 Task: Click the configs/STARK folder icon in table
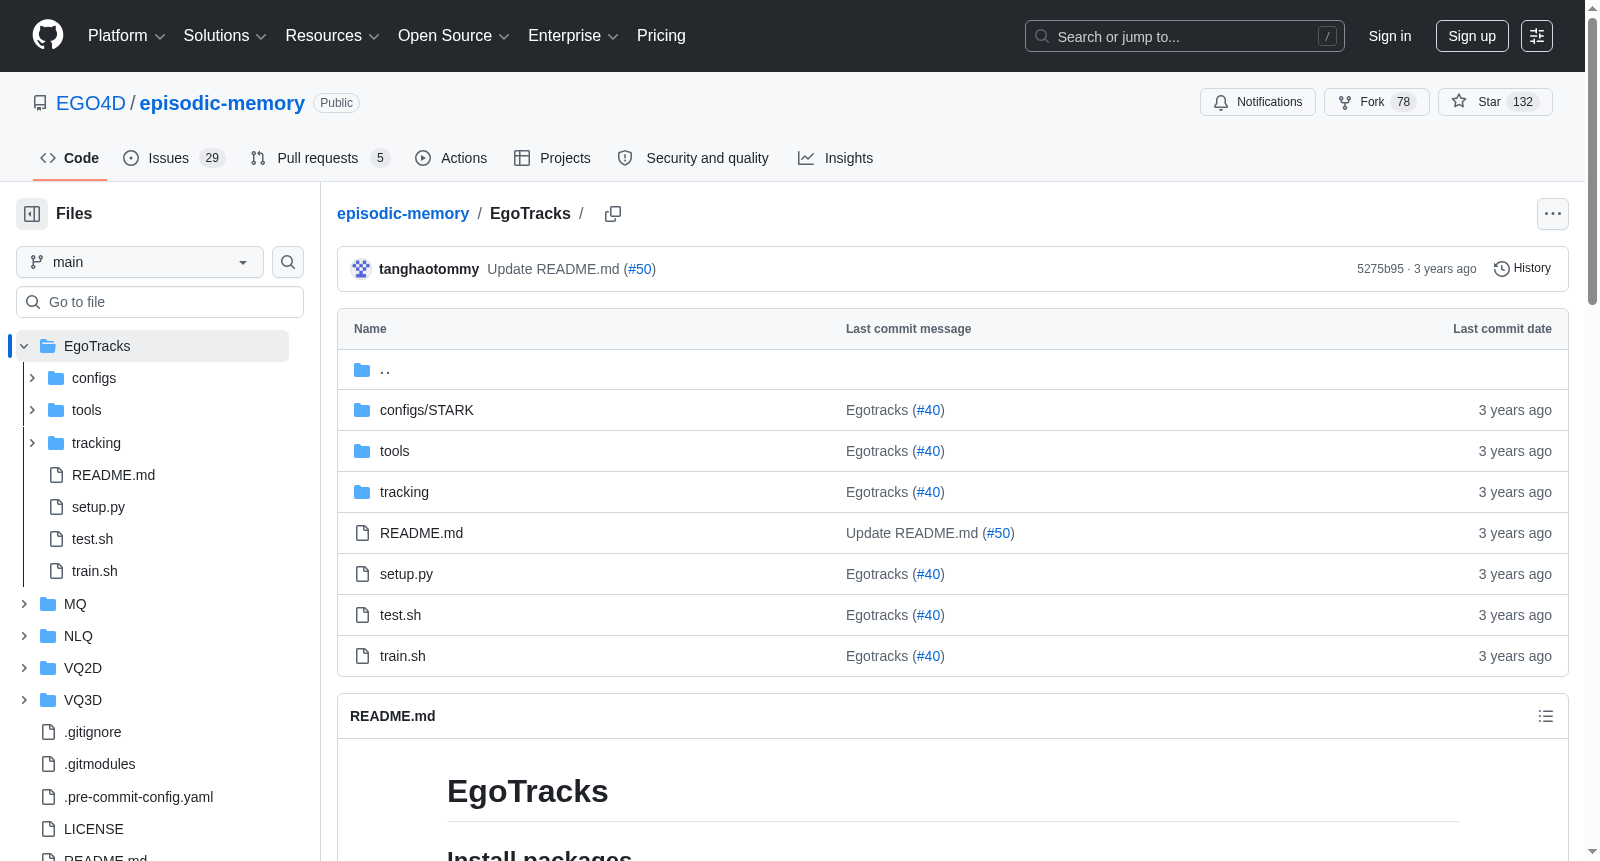point(362,410)
